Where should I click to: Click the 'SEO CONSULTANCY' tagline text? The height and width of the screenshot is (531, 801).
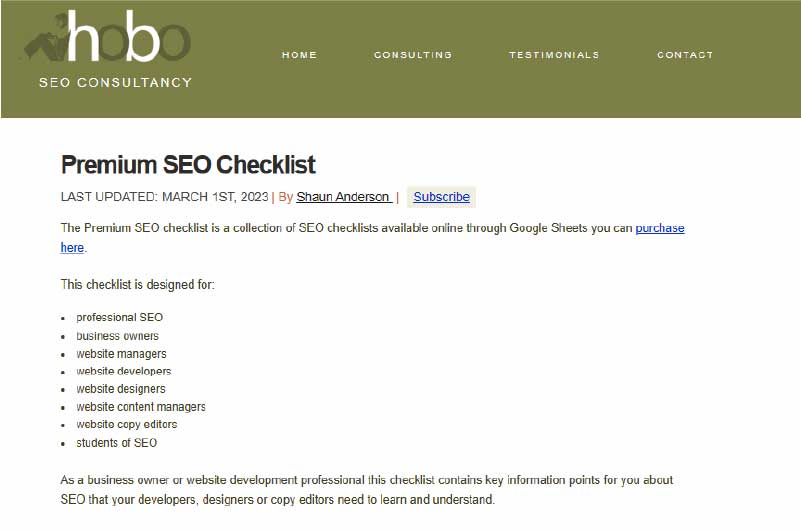tap(115, 82)
